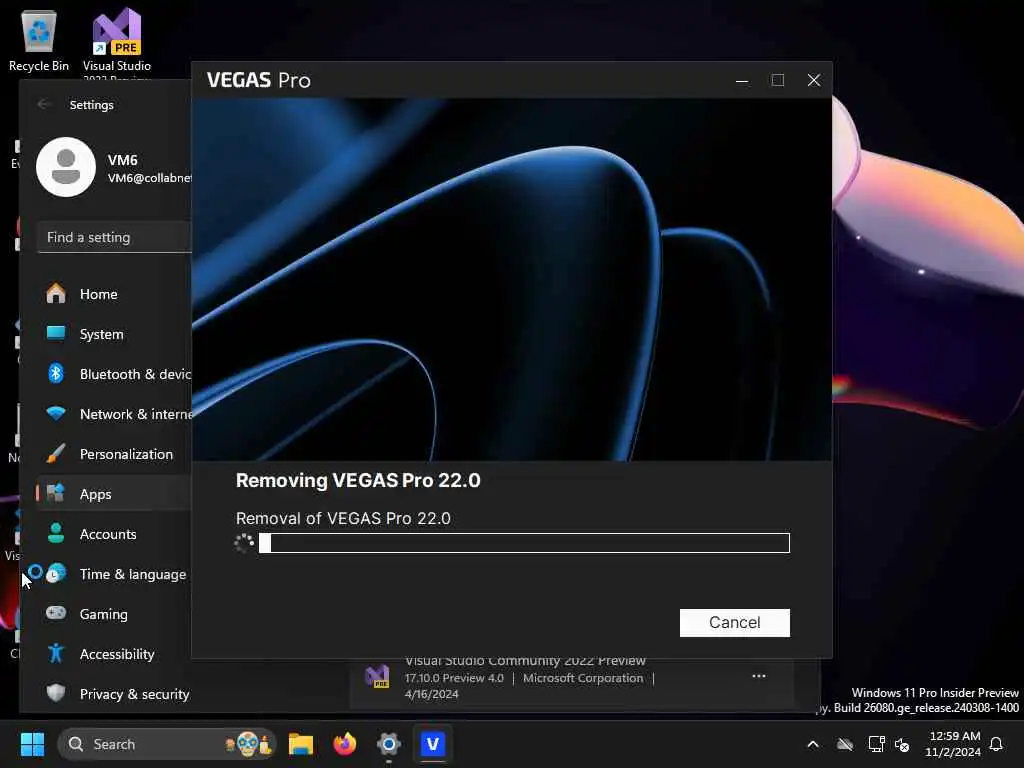Click the Find a setting search box

[114, 237]
